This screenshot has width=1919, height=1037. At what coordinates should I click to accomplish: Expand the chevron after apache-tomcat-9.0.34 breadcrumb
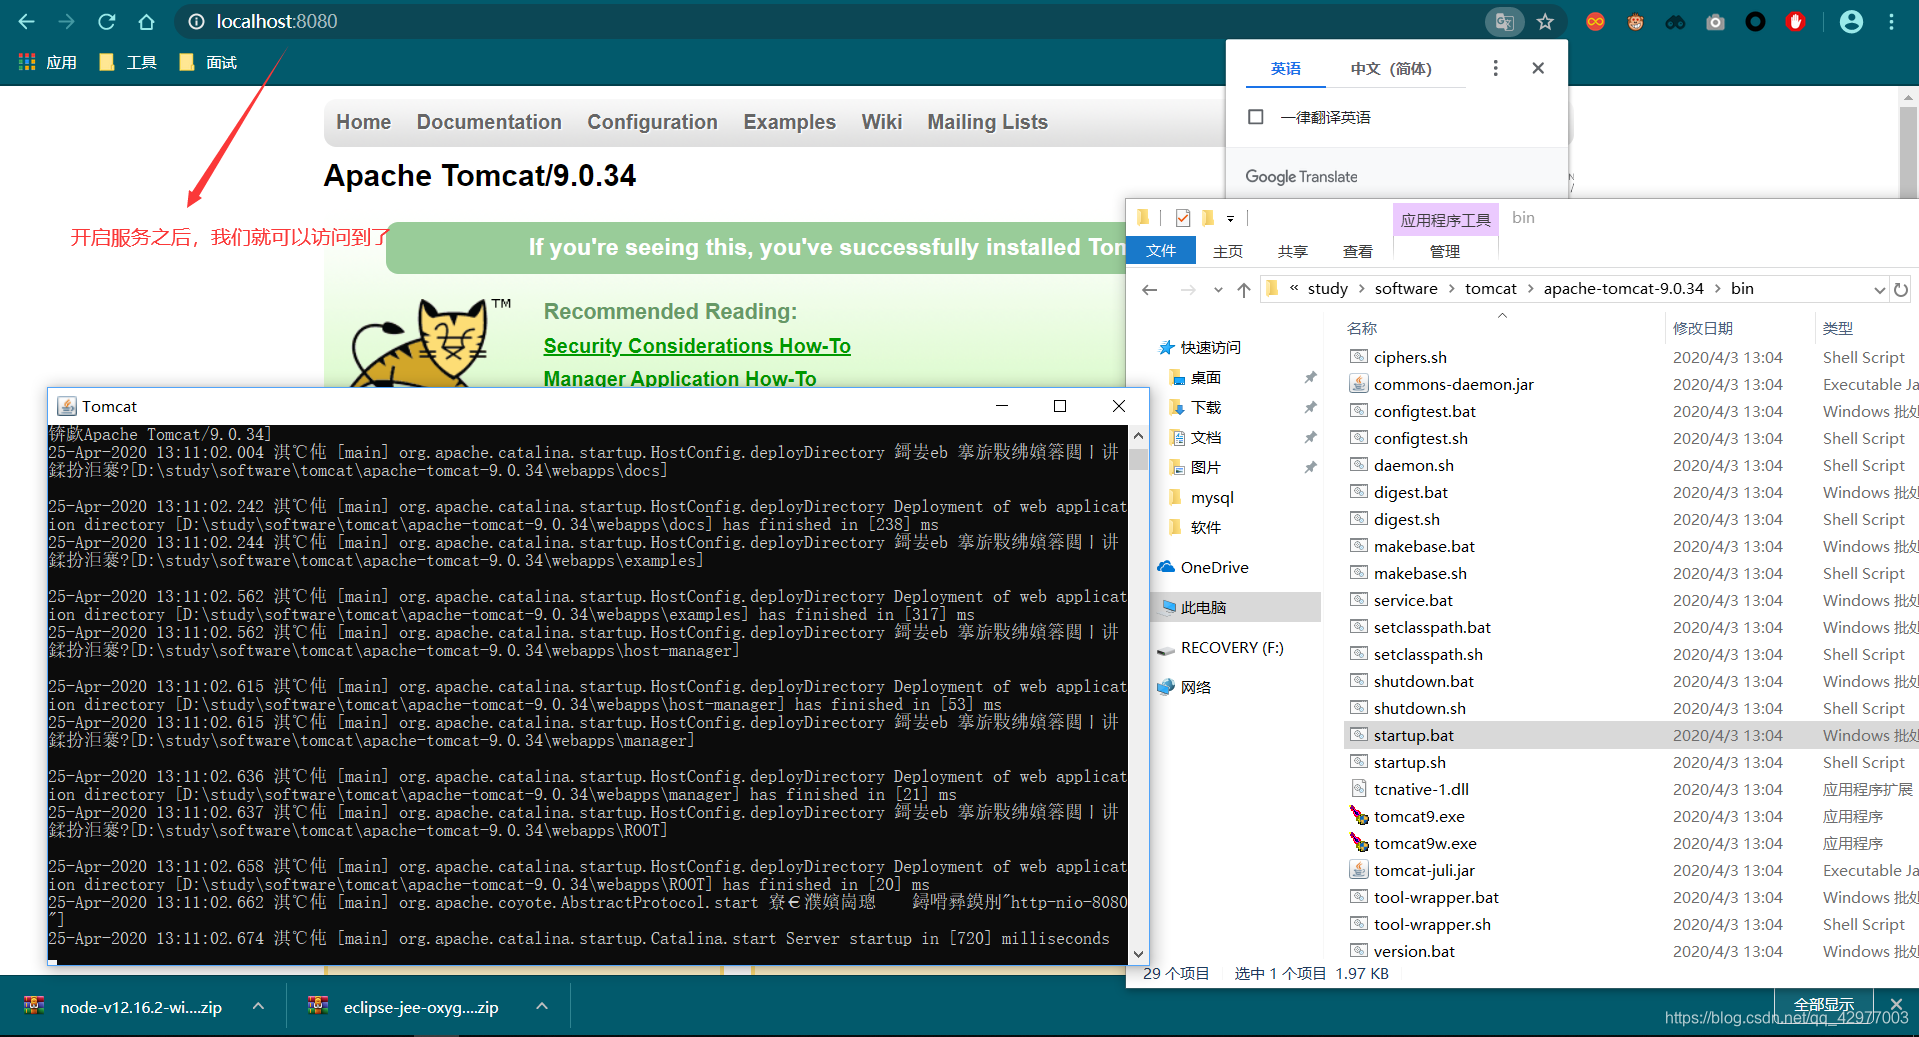1718,289
